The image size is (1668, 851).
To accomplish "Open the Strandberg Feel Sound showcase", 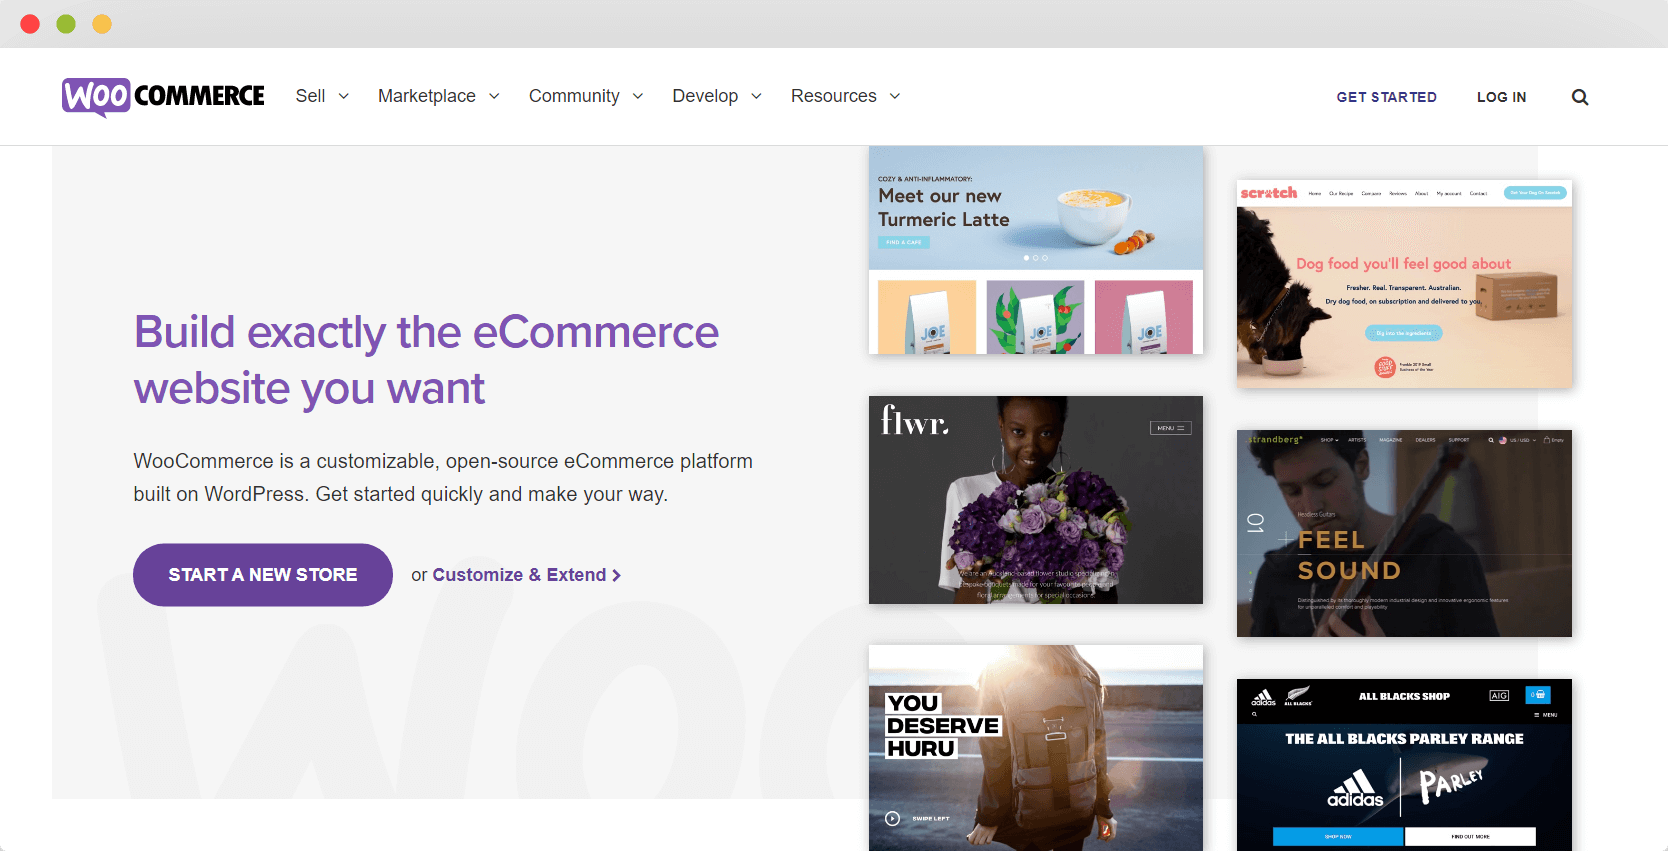I will click(1404, 533).
